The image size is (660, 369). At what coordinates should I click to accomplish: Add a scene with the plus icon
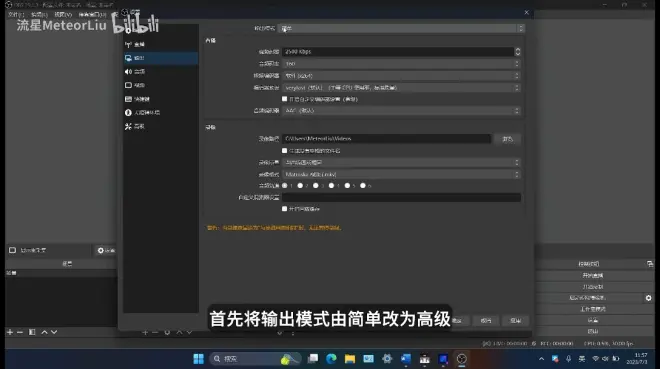click(x=10, y=332)
